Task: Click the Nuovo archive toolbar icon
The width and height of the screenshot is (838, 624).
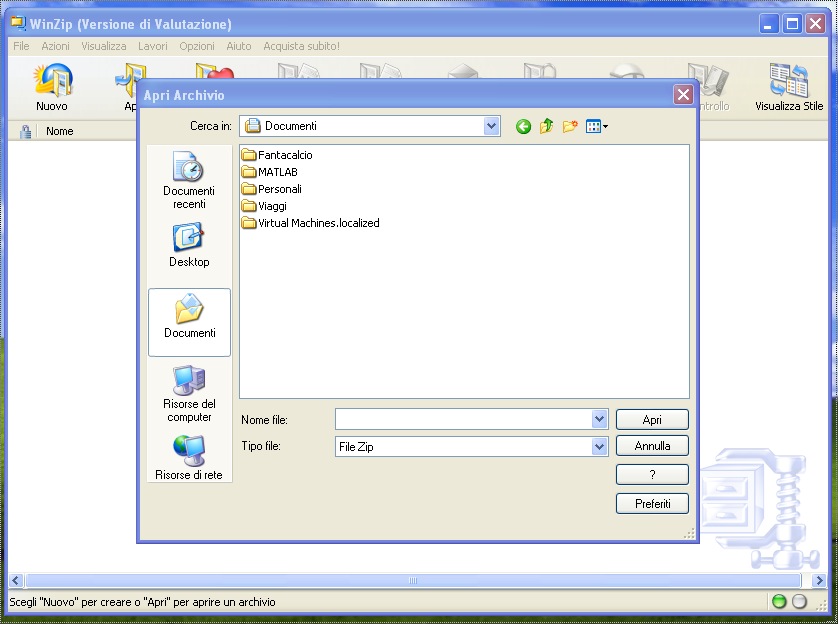Action: pos(52,87)
